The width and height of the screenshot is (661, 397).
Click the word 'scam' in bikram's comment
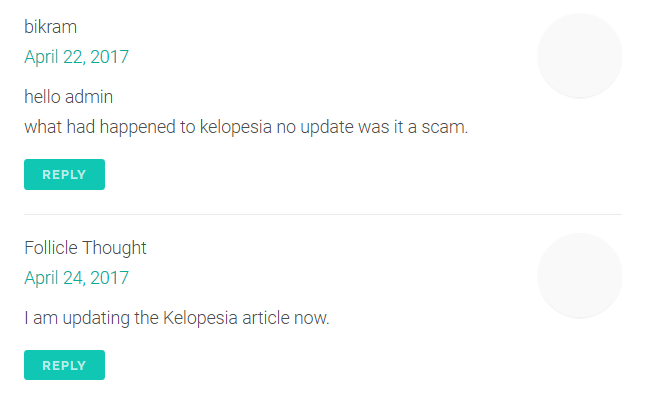point(444,127)
